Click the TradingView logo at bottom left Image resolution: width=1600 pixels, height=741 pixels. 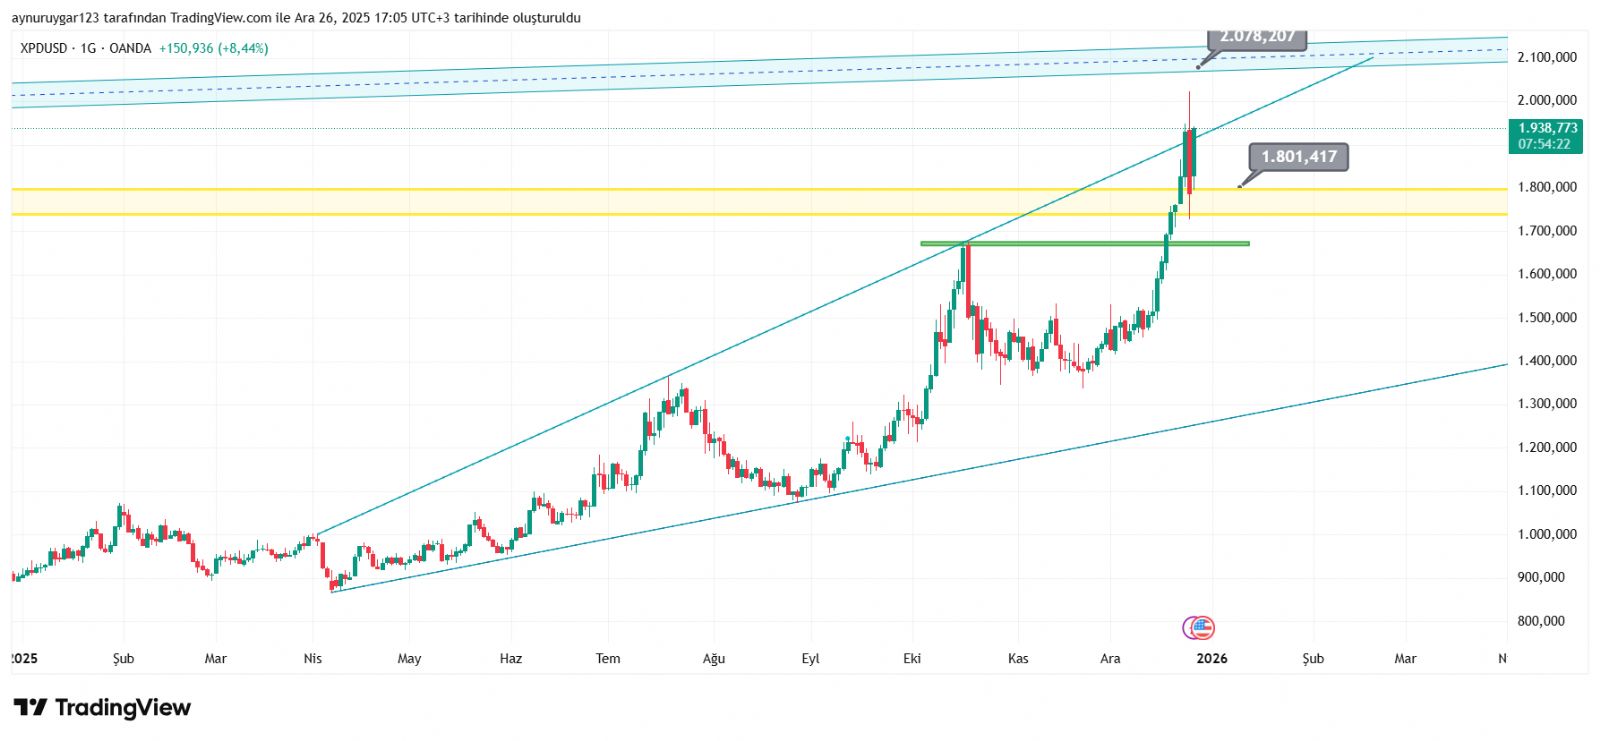(x=102, y=708)
